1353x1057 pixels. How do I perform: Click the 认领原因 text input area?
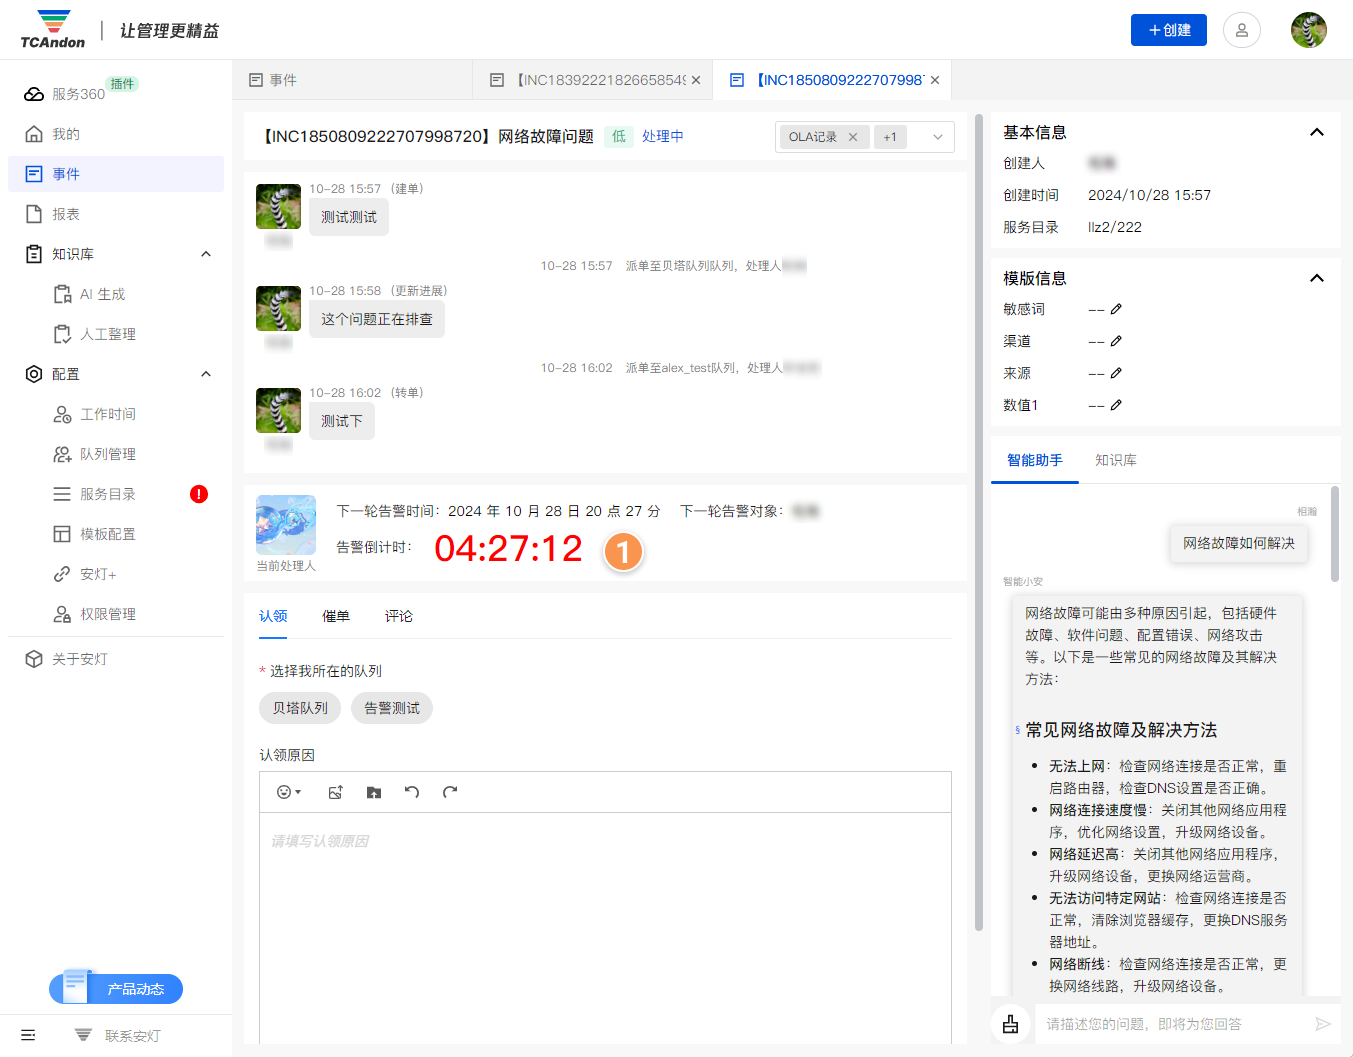(x=605, y=920)
